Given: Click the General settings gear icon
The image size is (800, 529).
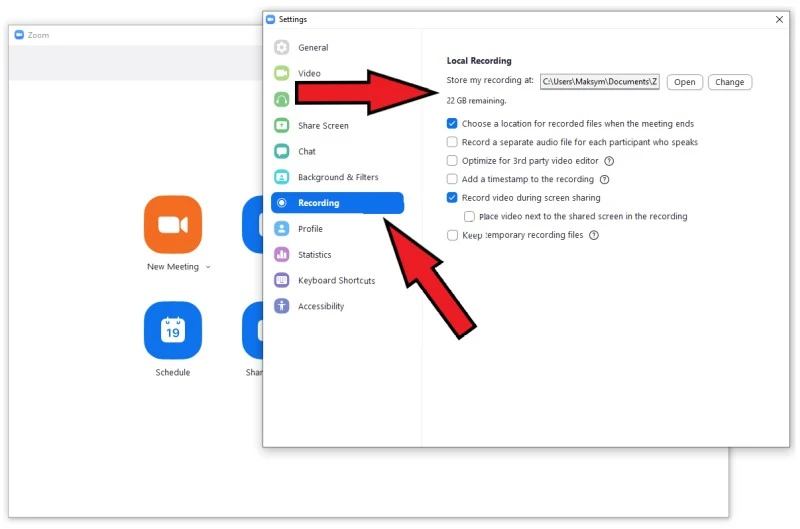Looking at the screenshot, I should click(282, 47).
